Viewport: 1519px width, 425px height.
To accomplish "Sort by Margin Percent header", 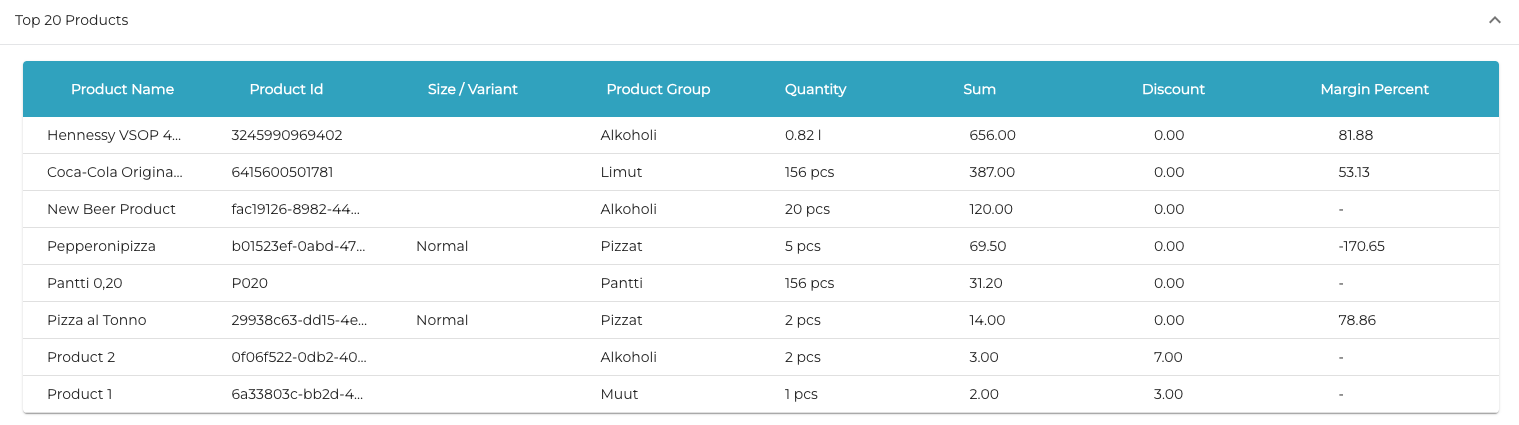I will click(x=1374, y=89).
